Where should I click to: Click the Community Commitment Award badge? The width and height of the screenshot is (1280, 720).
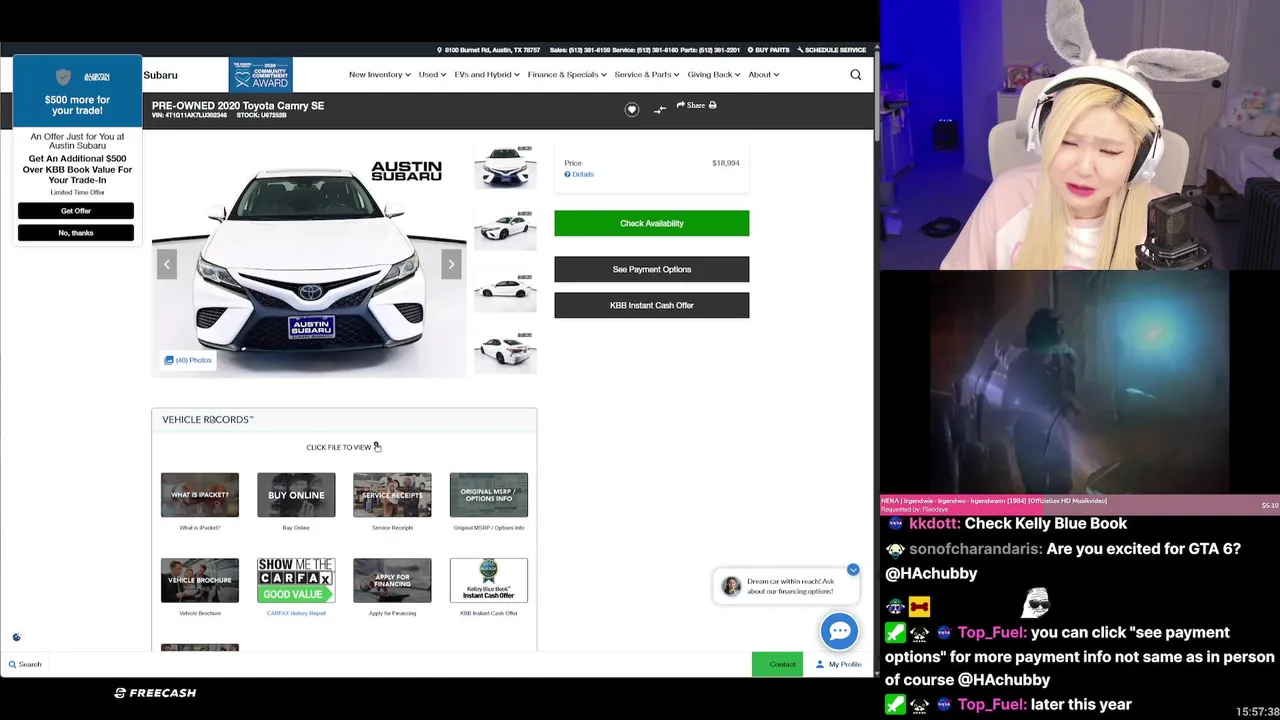click(260, 75)
